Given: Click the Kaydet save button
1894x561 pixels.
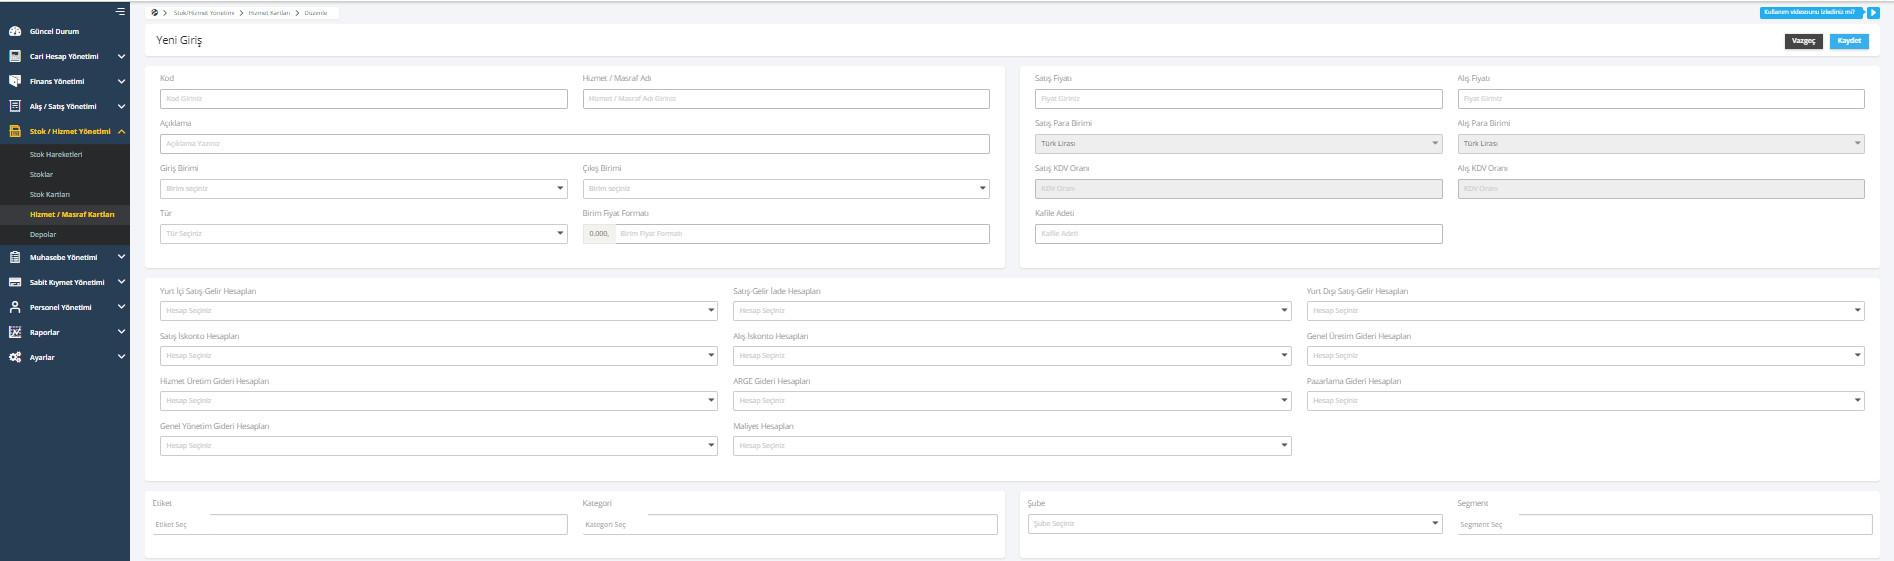Looking at the screenshot, I should pyautogui.click(x=1849, y=41).
